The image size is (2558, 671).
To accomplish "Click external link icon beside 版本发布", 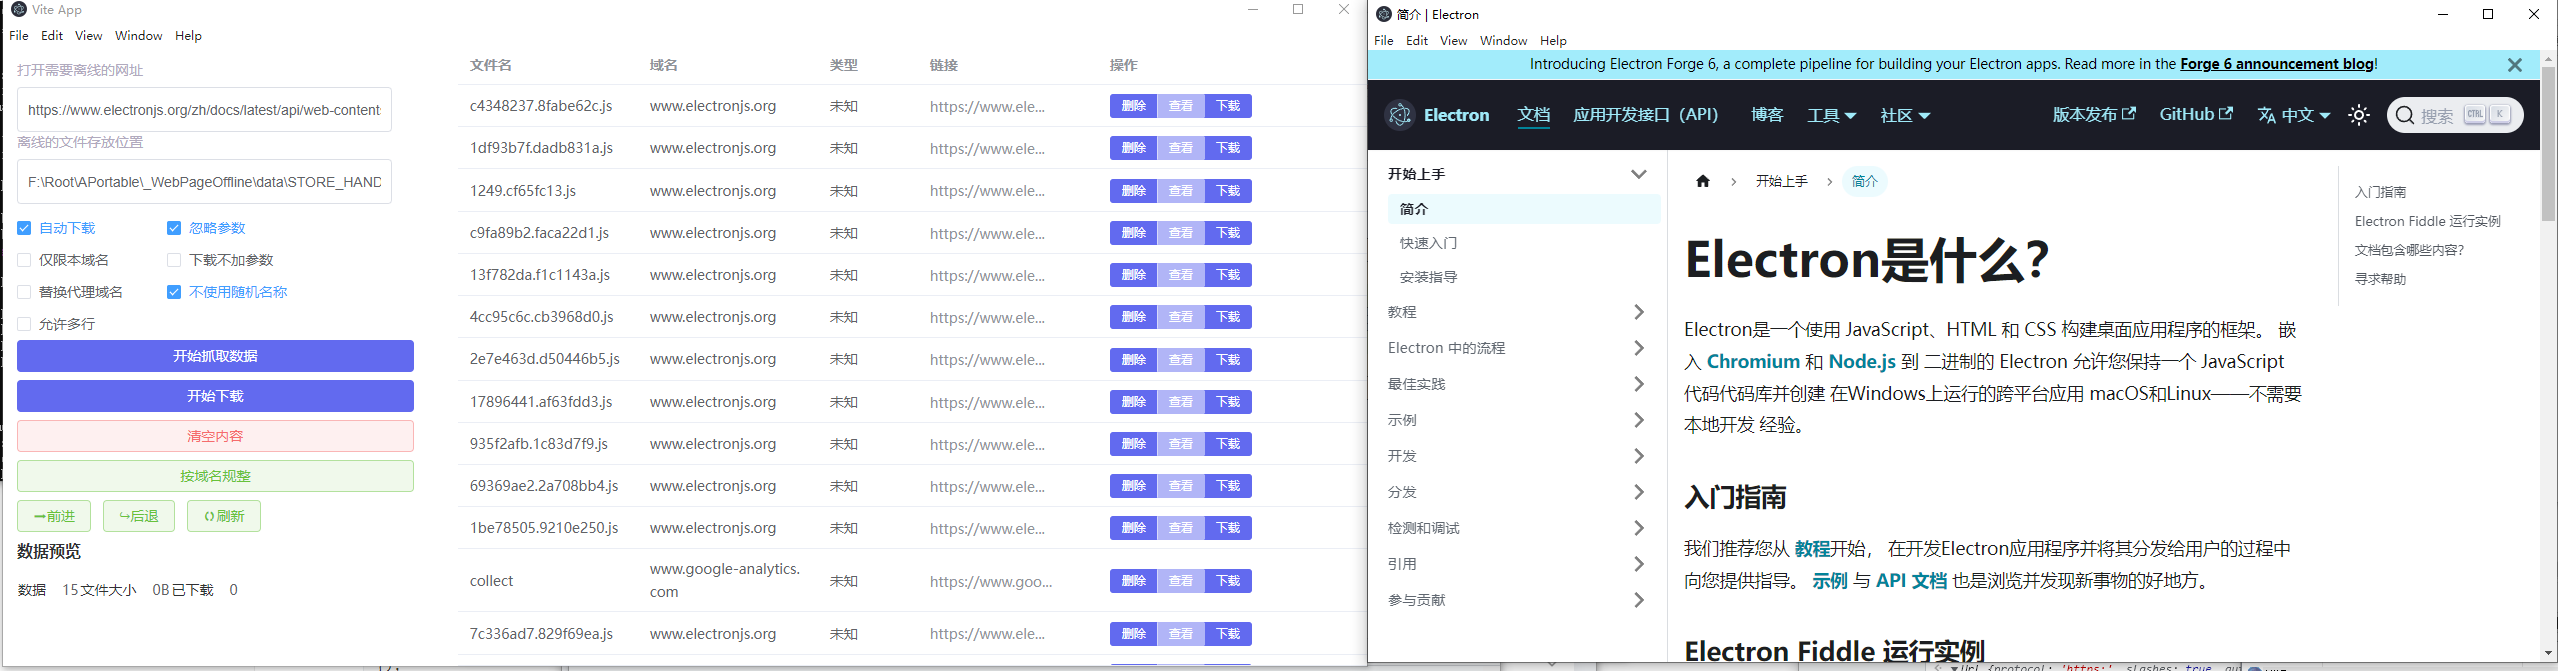I will [2129, 114].
